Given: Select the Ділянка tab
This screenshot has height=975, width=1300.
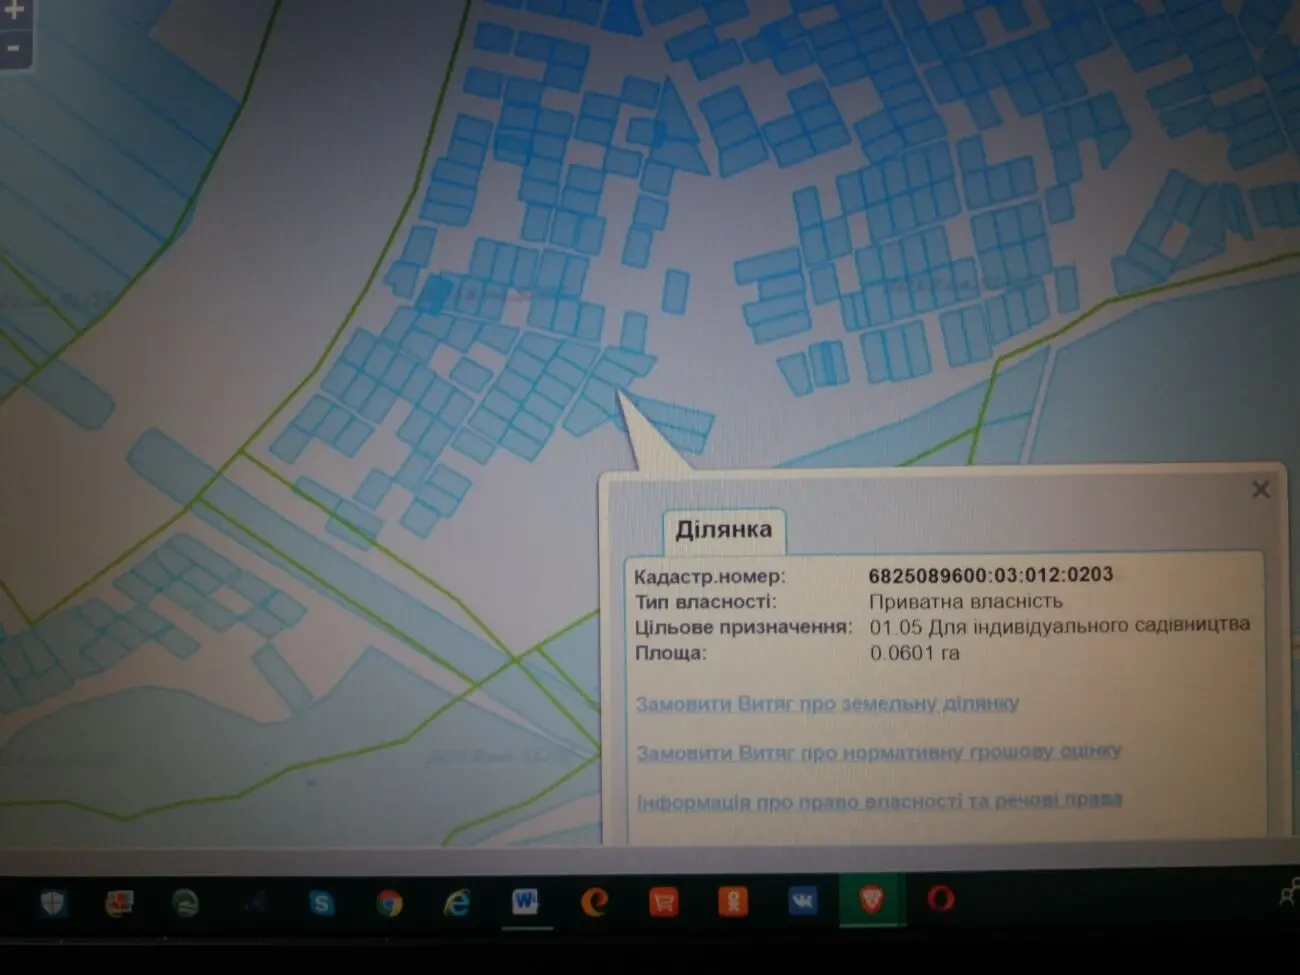Looking at the screenshot, I should 723,530.
